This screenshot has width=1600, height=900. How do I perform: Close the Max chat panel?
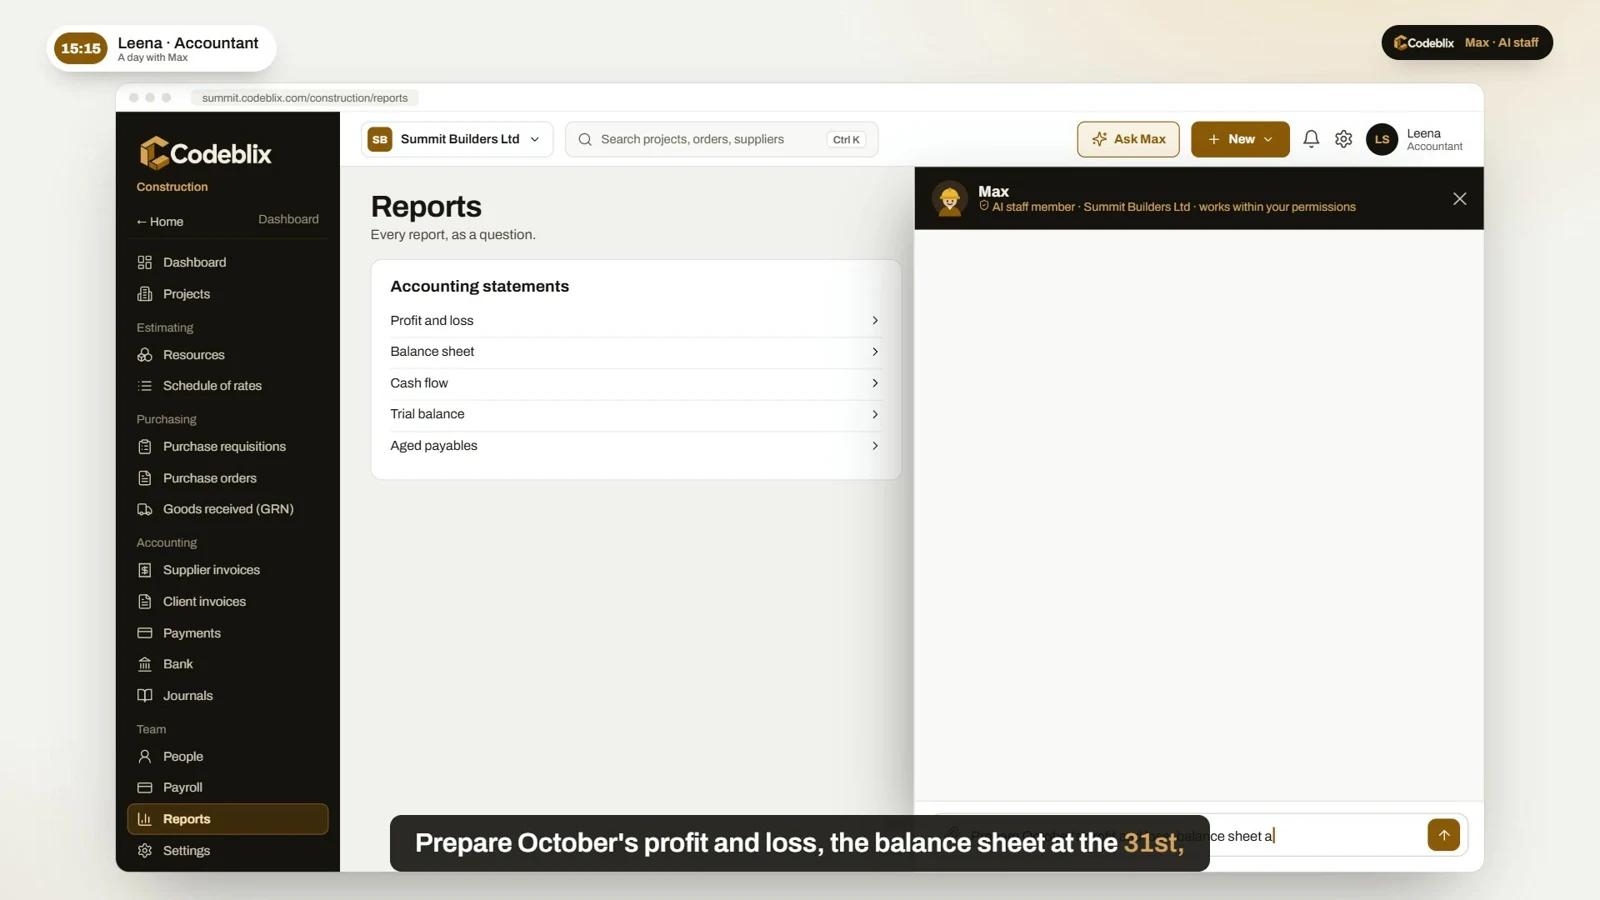1459,199
